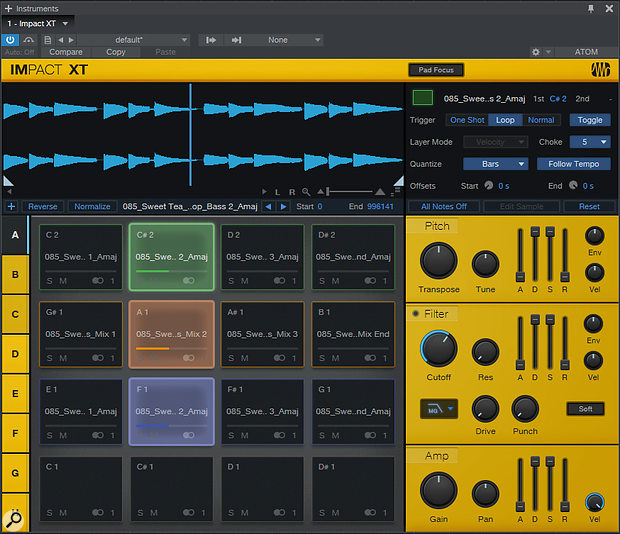Viewport: 620px width, 534px height.
Task: Switch to pad bank D
Action: [15, 354]
